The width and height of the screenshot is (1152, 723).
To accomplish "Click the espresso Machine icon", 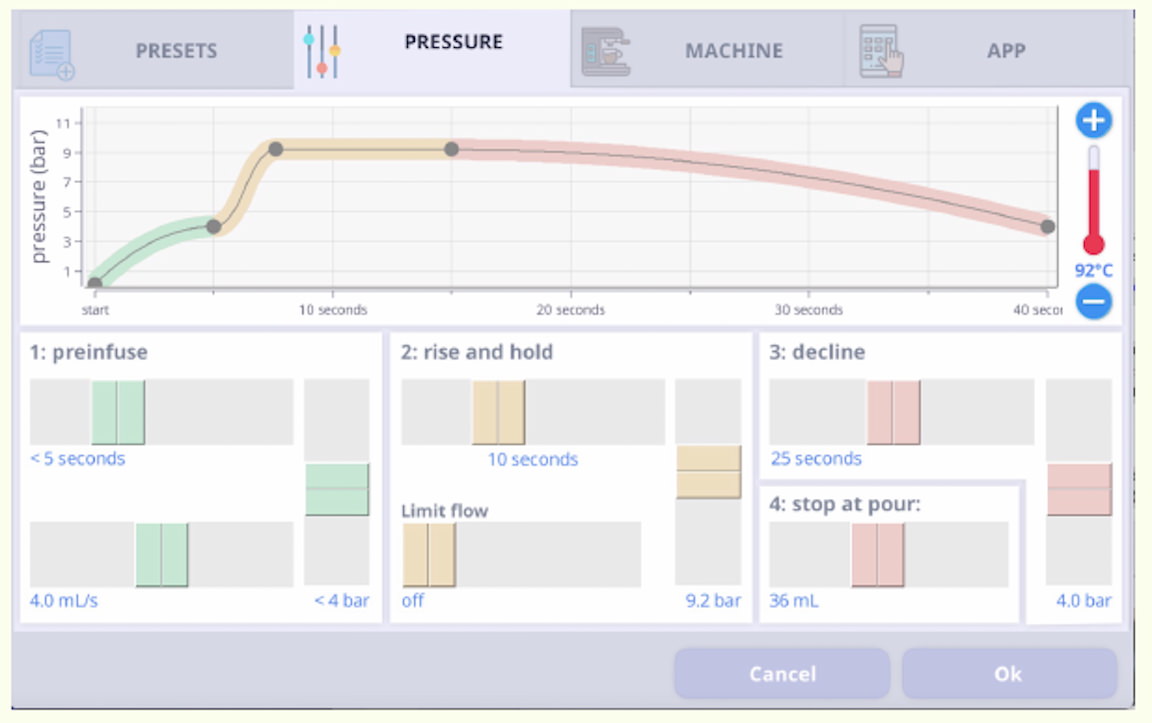I will coord(606,52).
